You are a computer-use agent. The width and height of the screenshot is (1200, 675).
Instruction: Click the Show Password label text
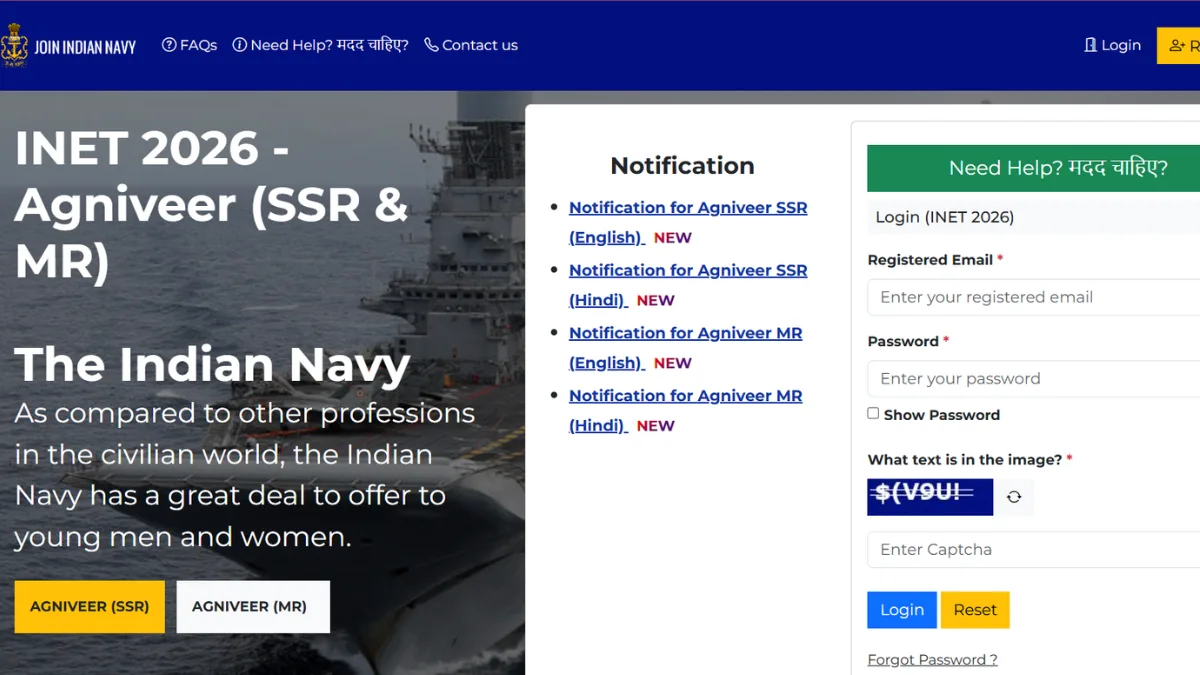(942, 415)
